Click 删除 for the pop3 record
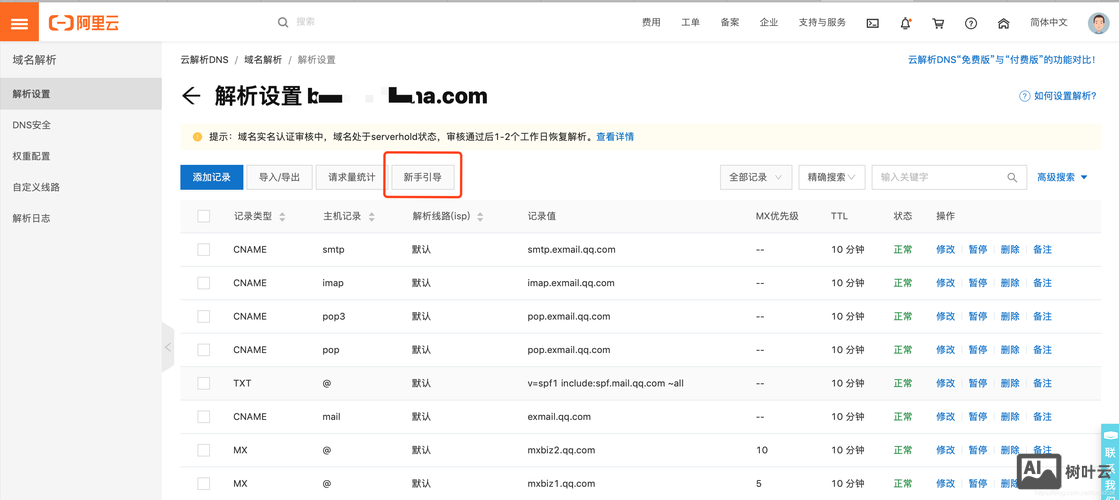This screenshot has width=1119, height=500. click(x=1010, y=316)
